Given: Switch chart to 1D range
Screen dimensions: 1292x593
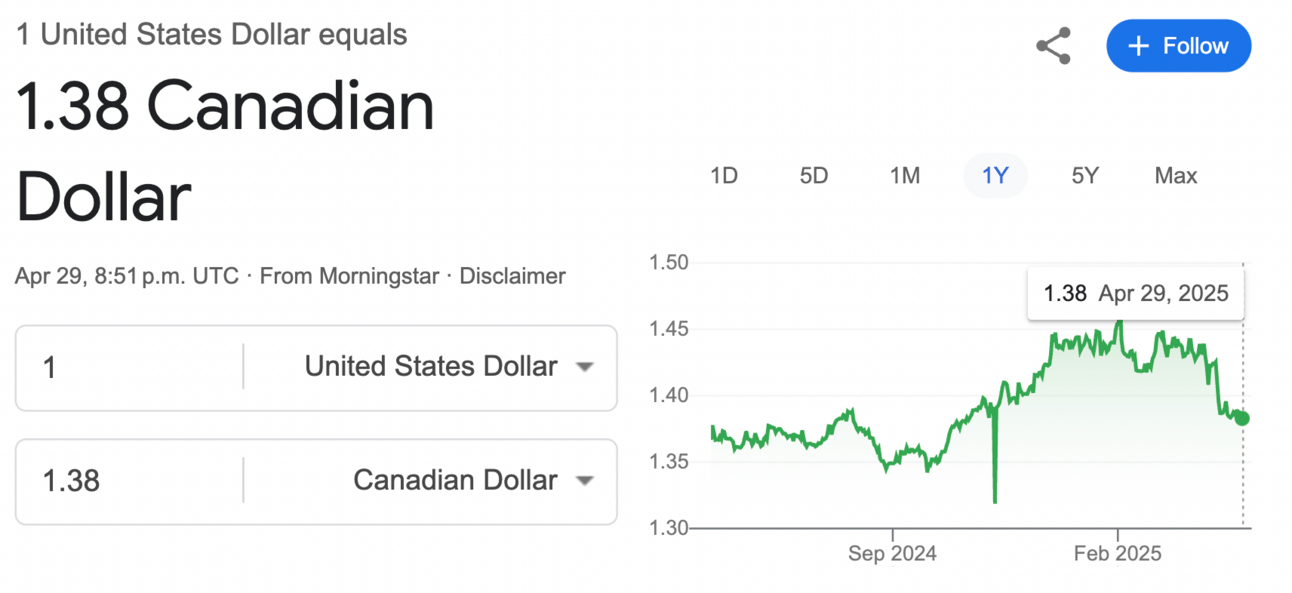Looking at the screenshot, I should (723, 176).
